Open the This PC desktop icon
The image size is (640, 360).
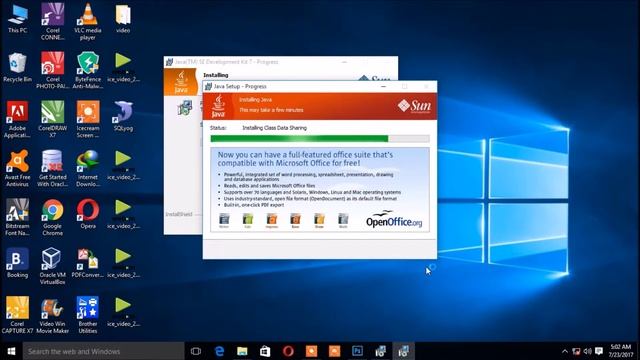[18, 19]
